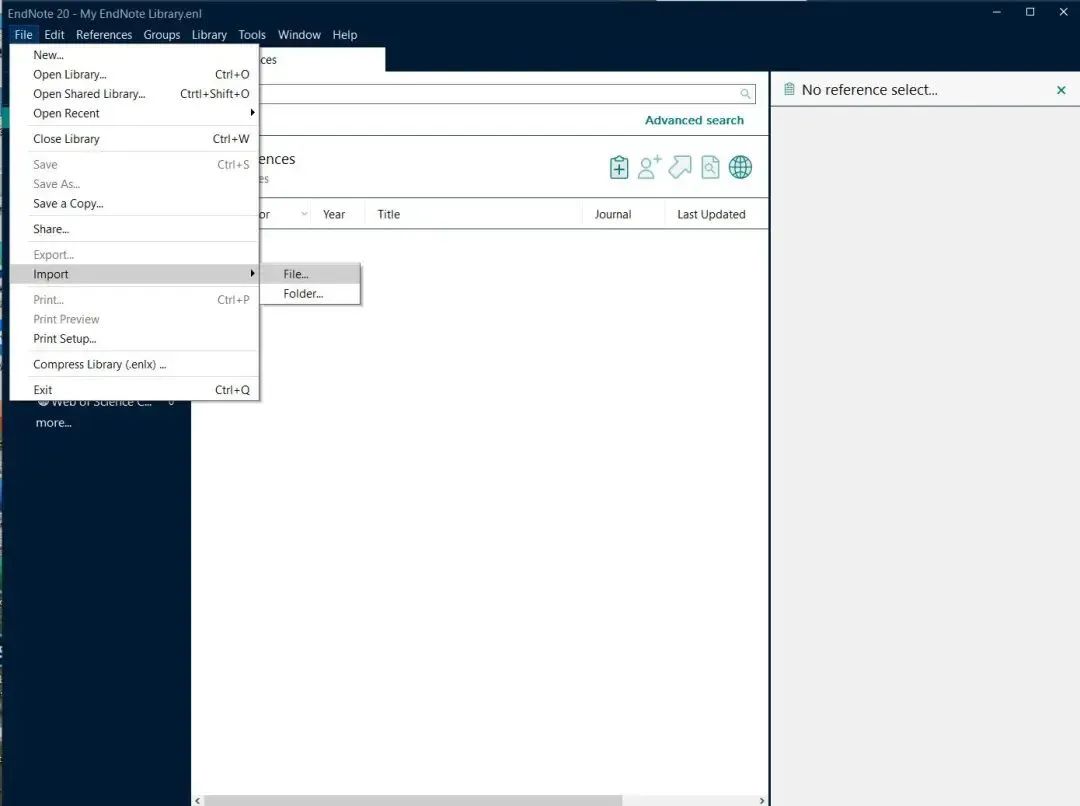Open the author column dropdown chevron
The image size is (1080, 806).
point(304,214)
